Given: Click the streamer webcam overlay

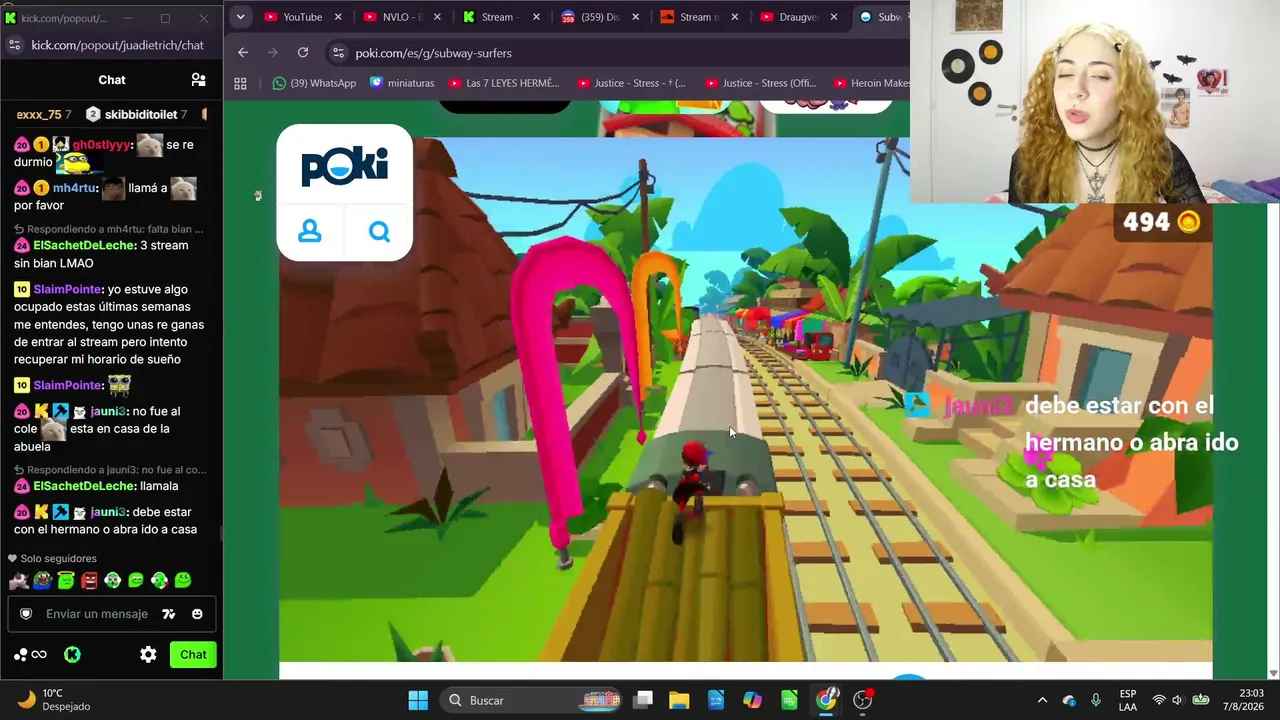Looking at the screenshot, I should coord(1095,102).
